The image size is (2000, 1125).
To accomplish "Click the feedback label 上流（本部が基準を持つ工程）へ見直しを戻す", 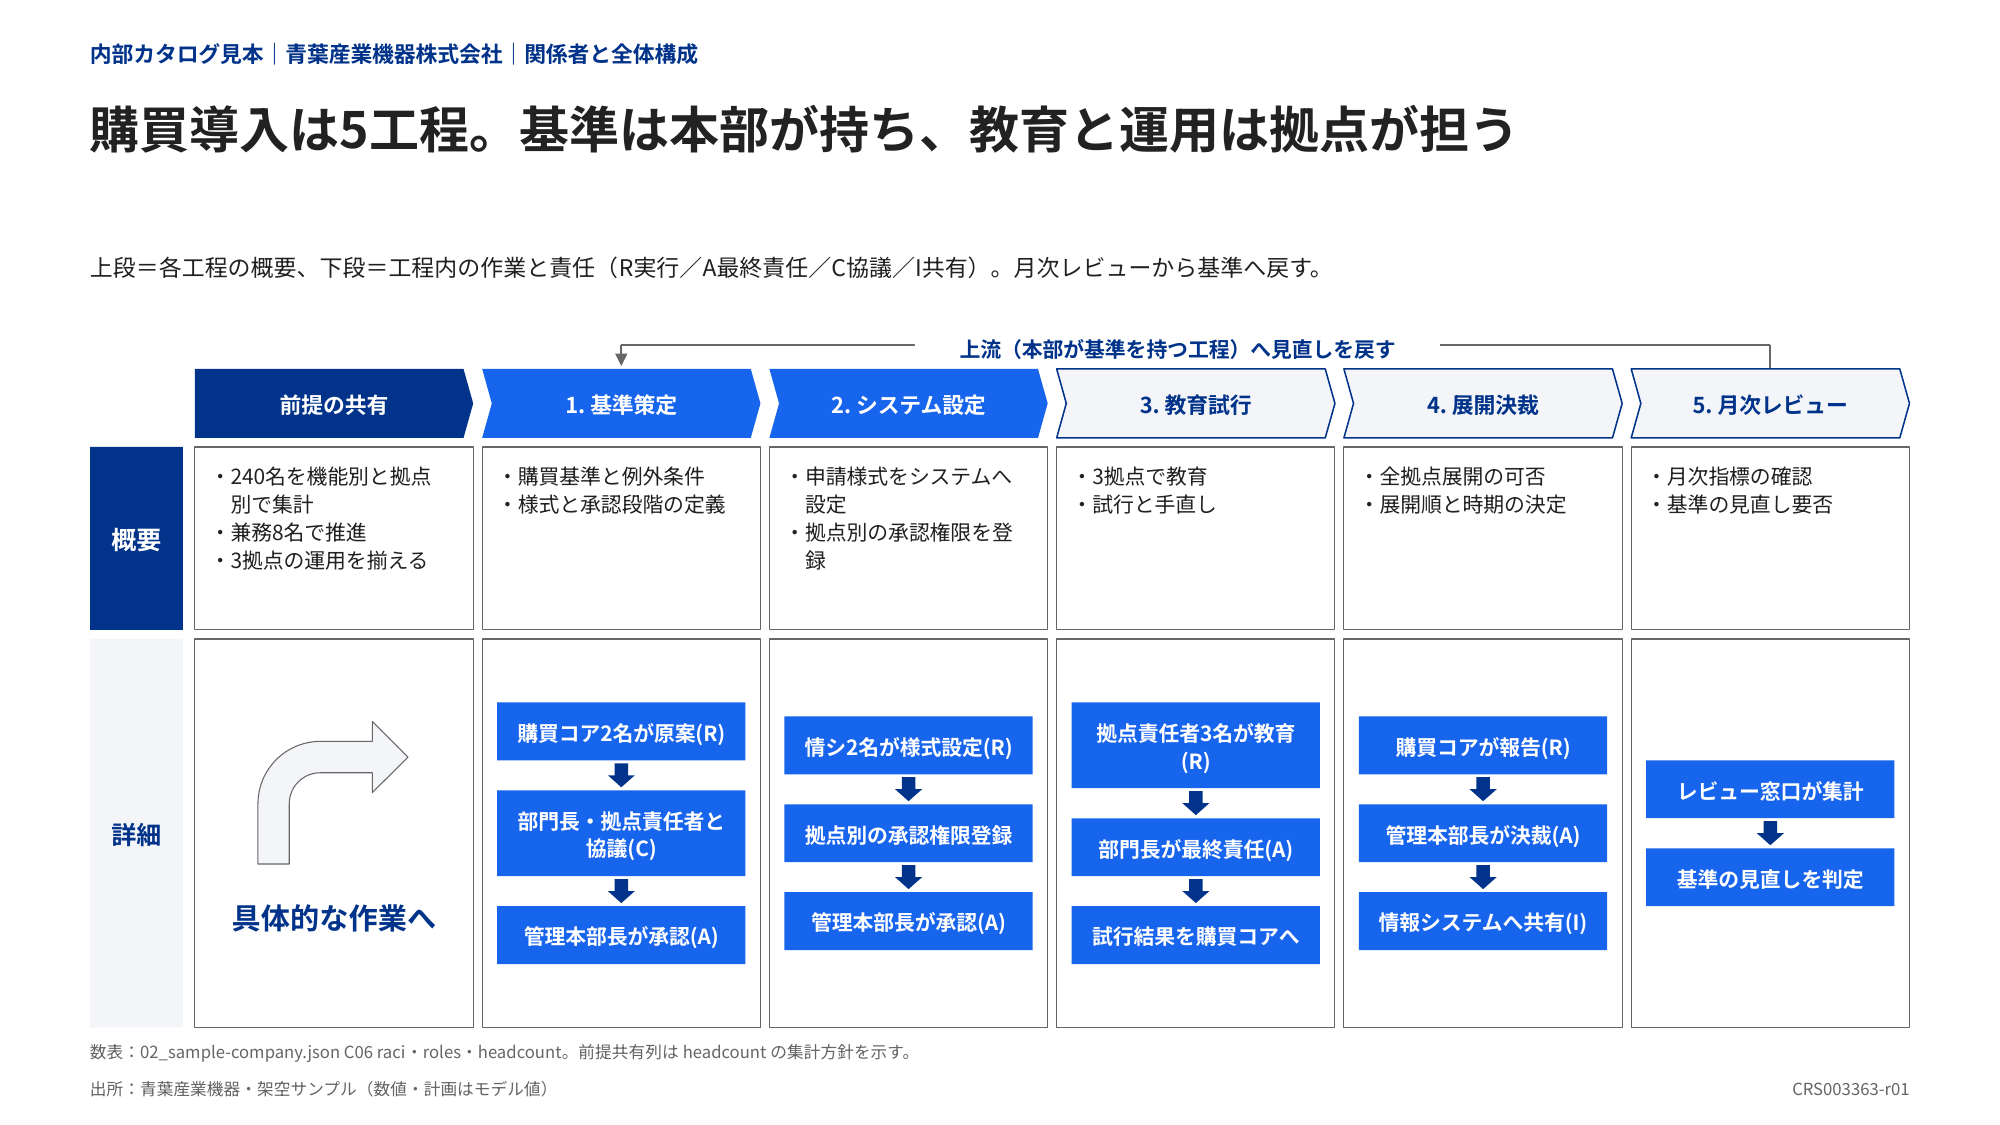I will click(1177, 349).
